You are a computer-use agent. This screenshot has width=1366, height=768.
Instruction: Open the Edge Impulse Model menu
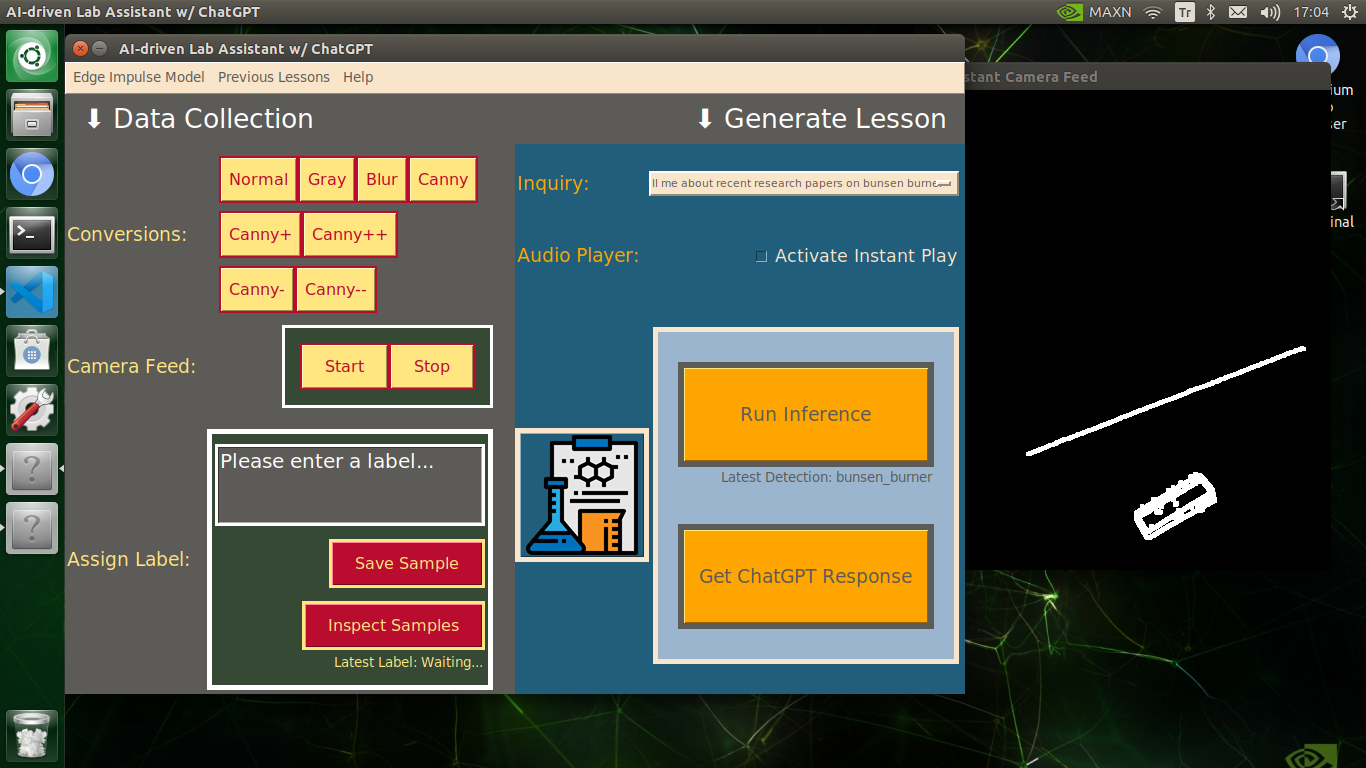[x=139, y=77]
